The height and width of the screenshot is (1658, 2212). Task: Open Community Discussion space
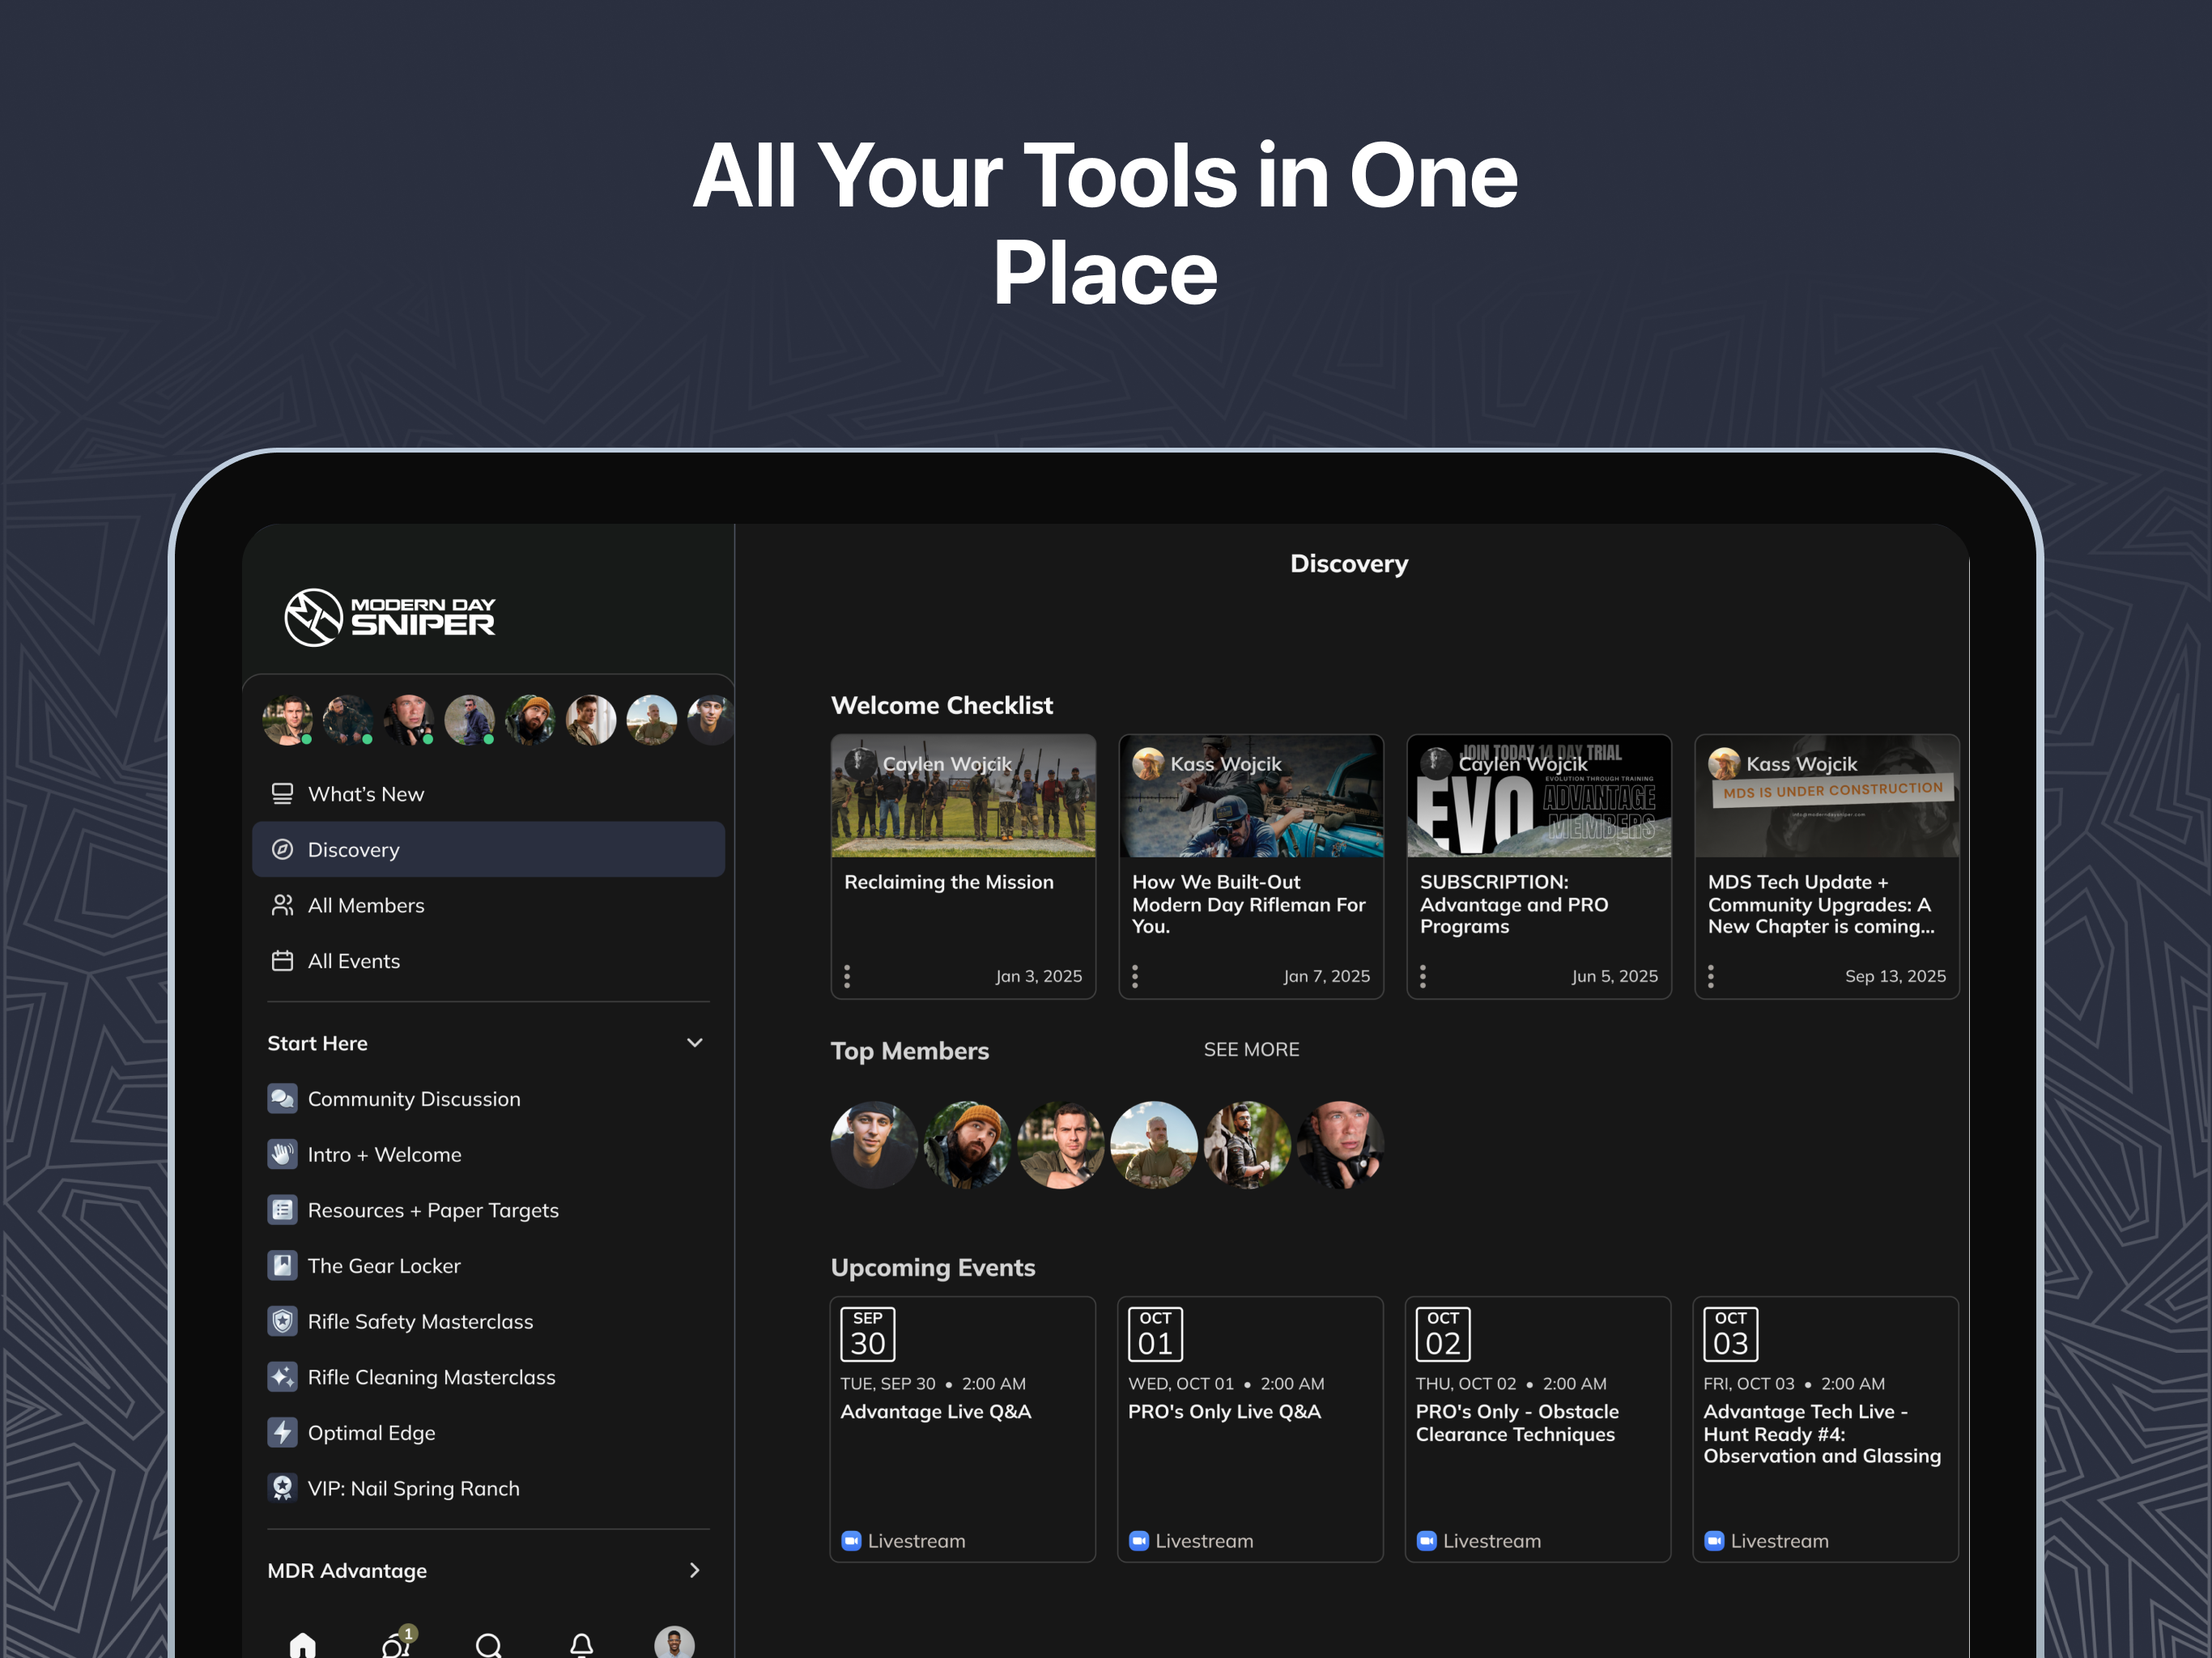pyautogui.click(x=489, y=1099)
